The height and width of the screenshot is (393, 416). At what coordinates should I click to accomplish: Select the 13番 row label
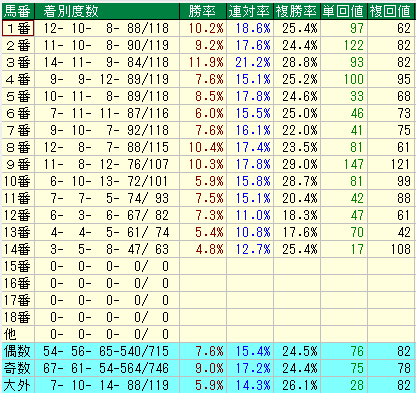pyautogui.click(x=18, y=232)
